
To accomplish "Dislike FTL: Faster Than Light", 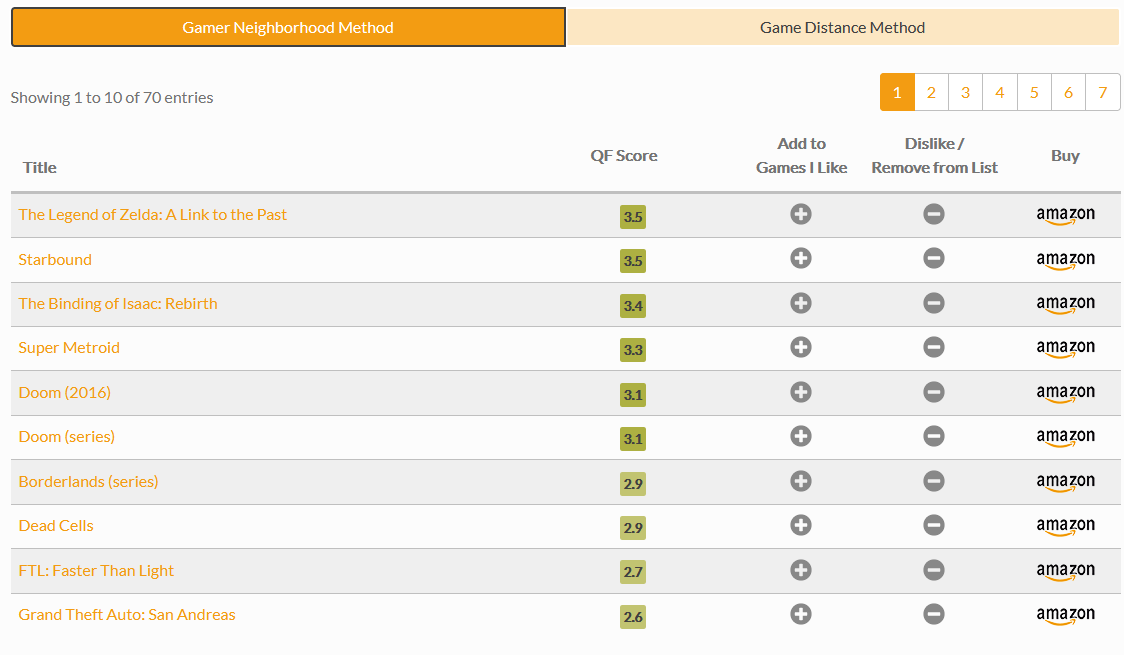I will (x=933, y=570).
